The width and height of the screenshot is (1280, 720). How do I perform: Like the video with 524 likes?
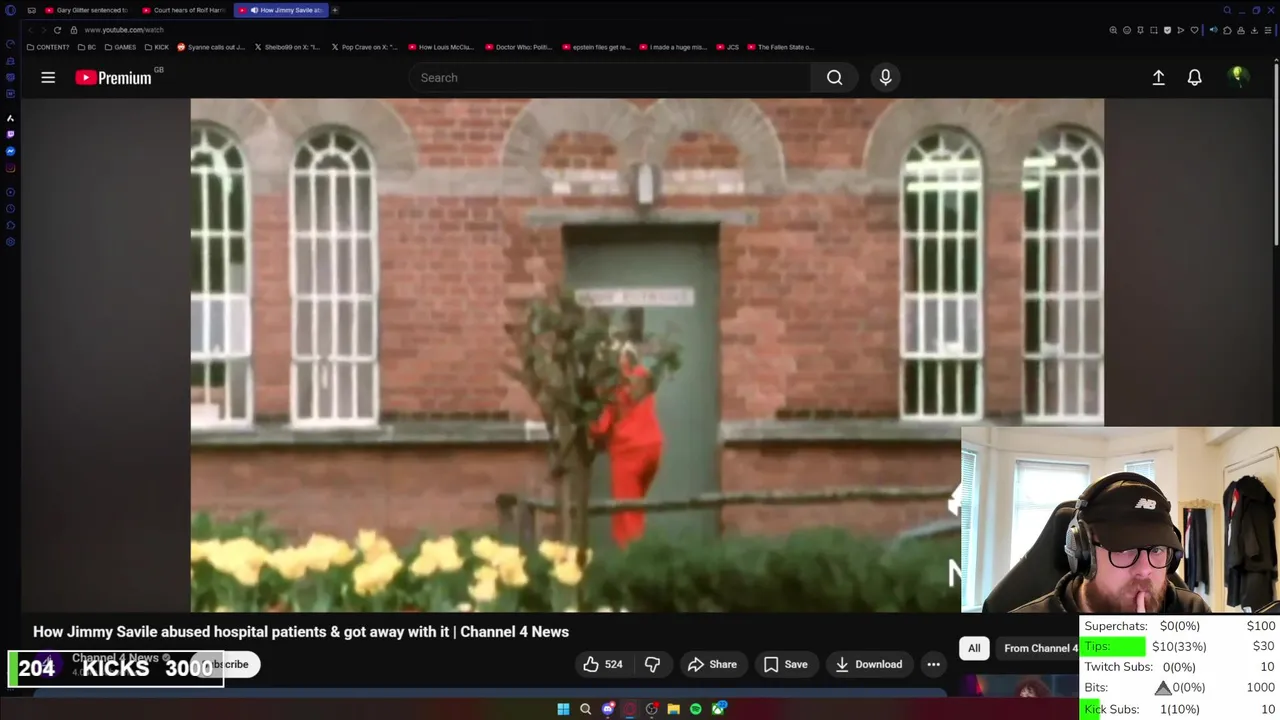(x=602, y=664)
